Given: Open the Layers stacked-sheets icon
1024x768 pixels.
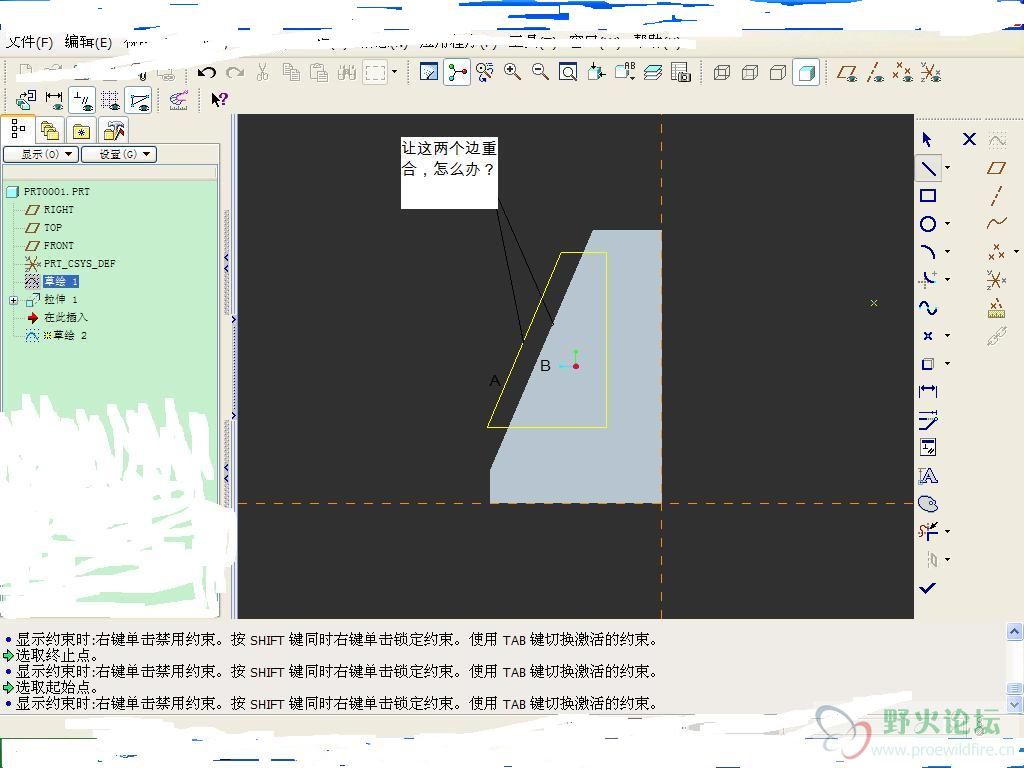Looking at the screenshot, I should (652, 72).
